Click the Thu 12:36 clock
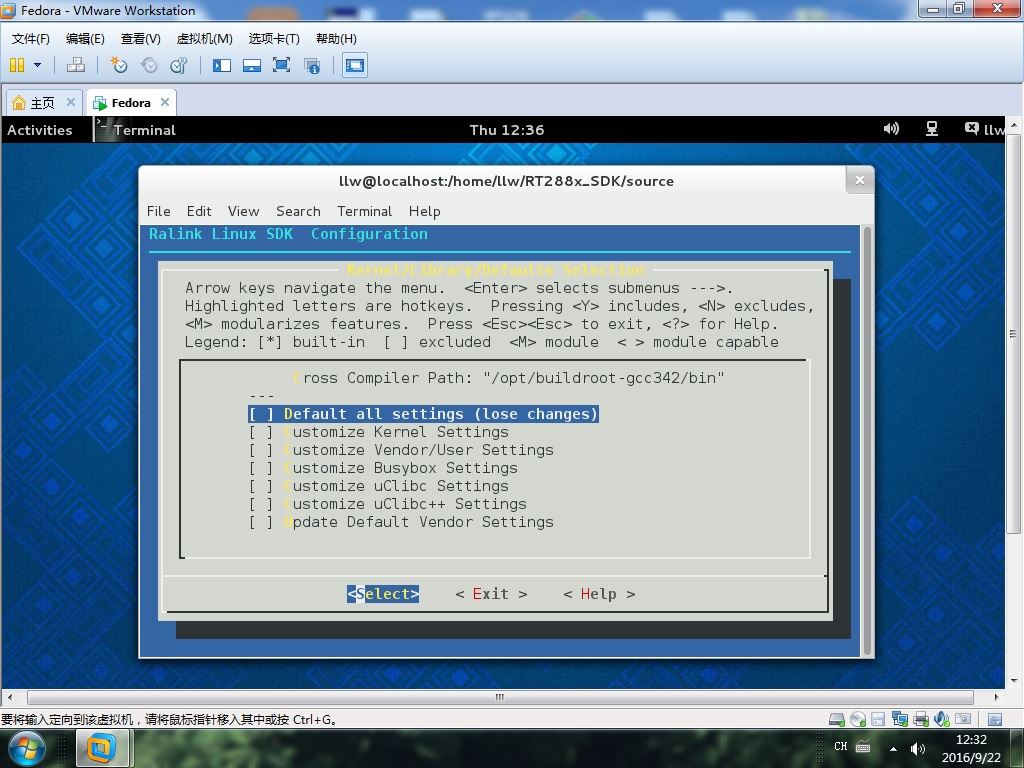The image size is (1024, 768). click(507, 130)
